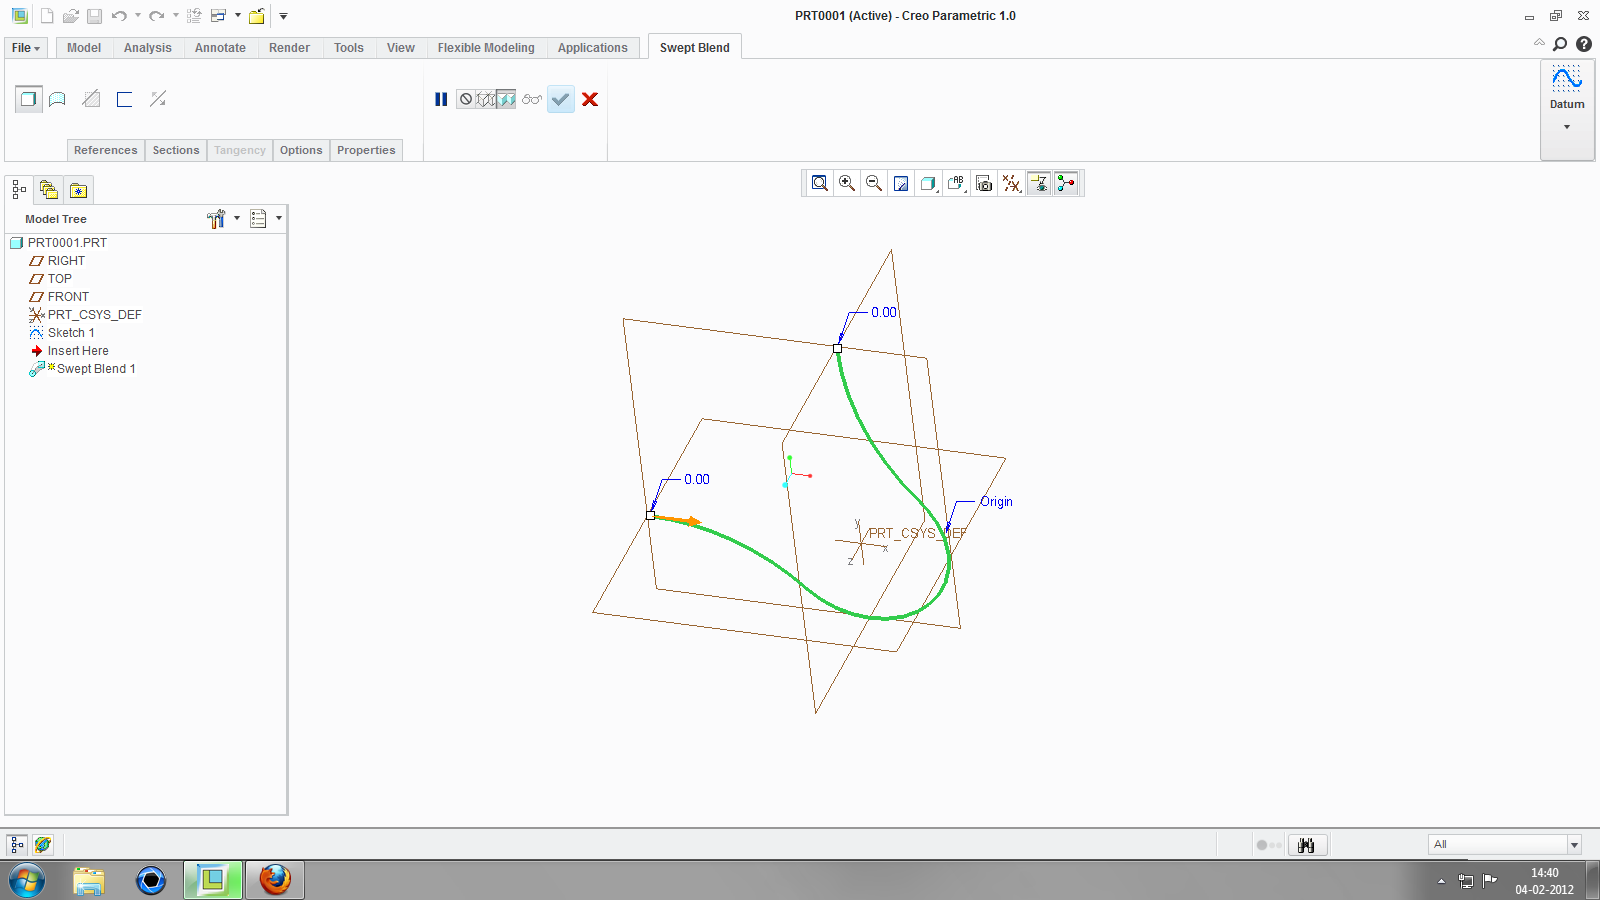Open Model Tree settings hammer icon

click(216, 219)
